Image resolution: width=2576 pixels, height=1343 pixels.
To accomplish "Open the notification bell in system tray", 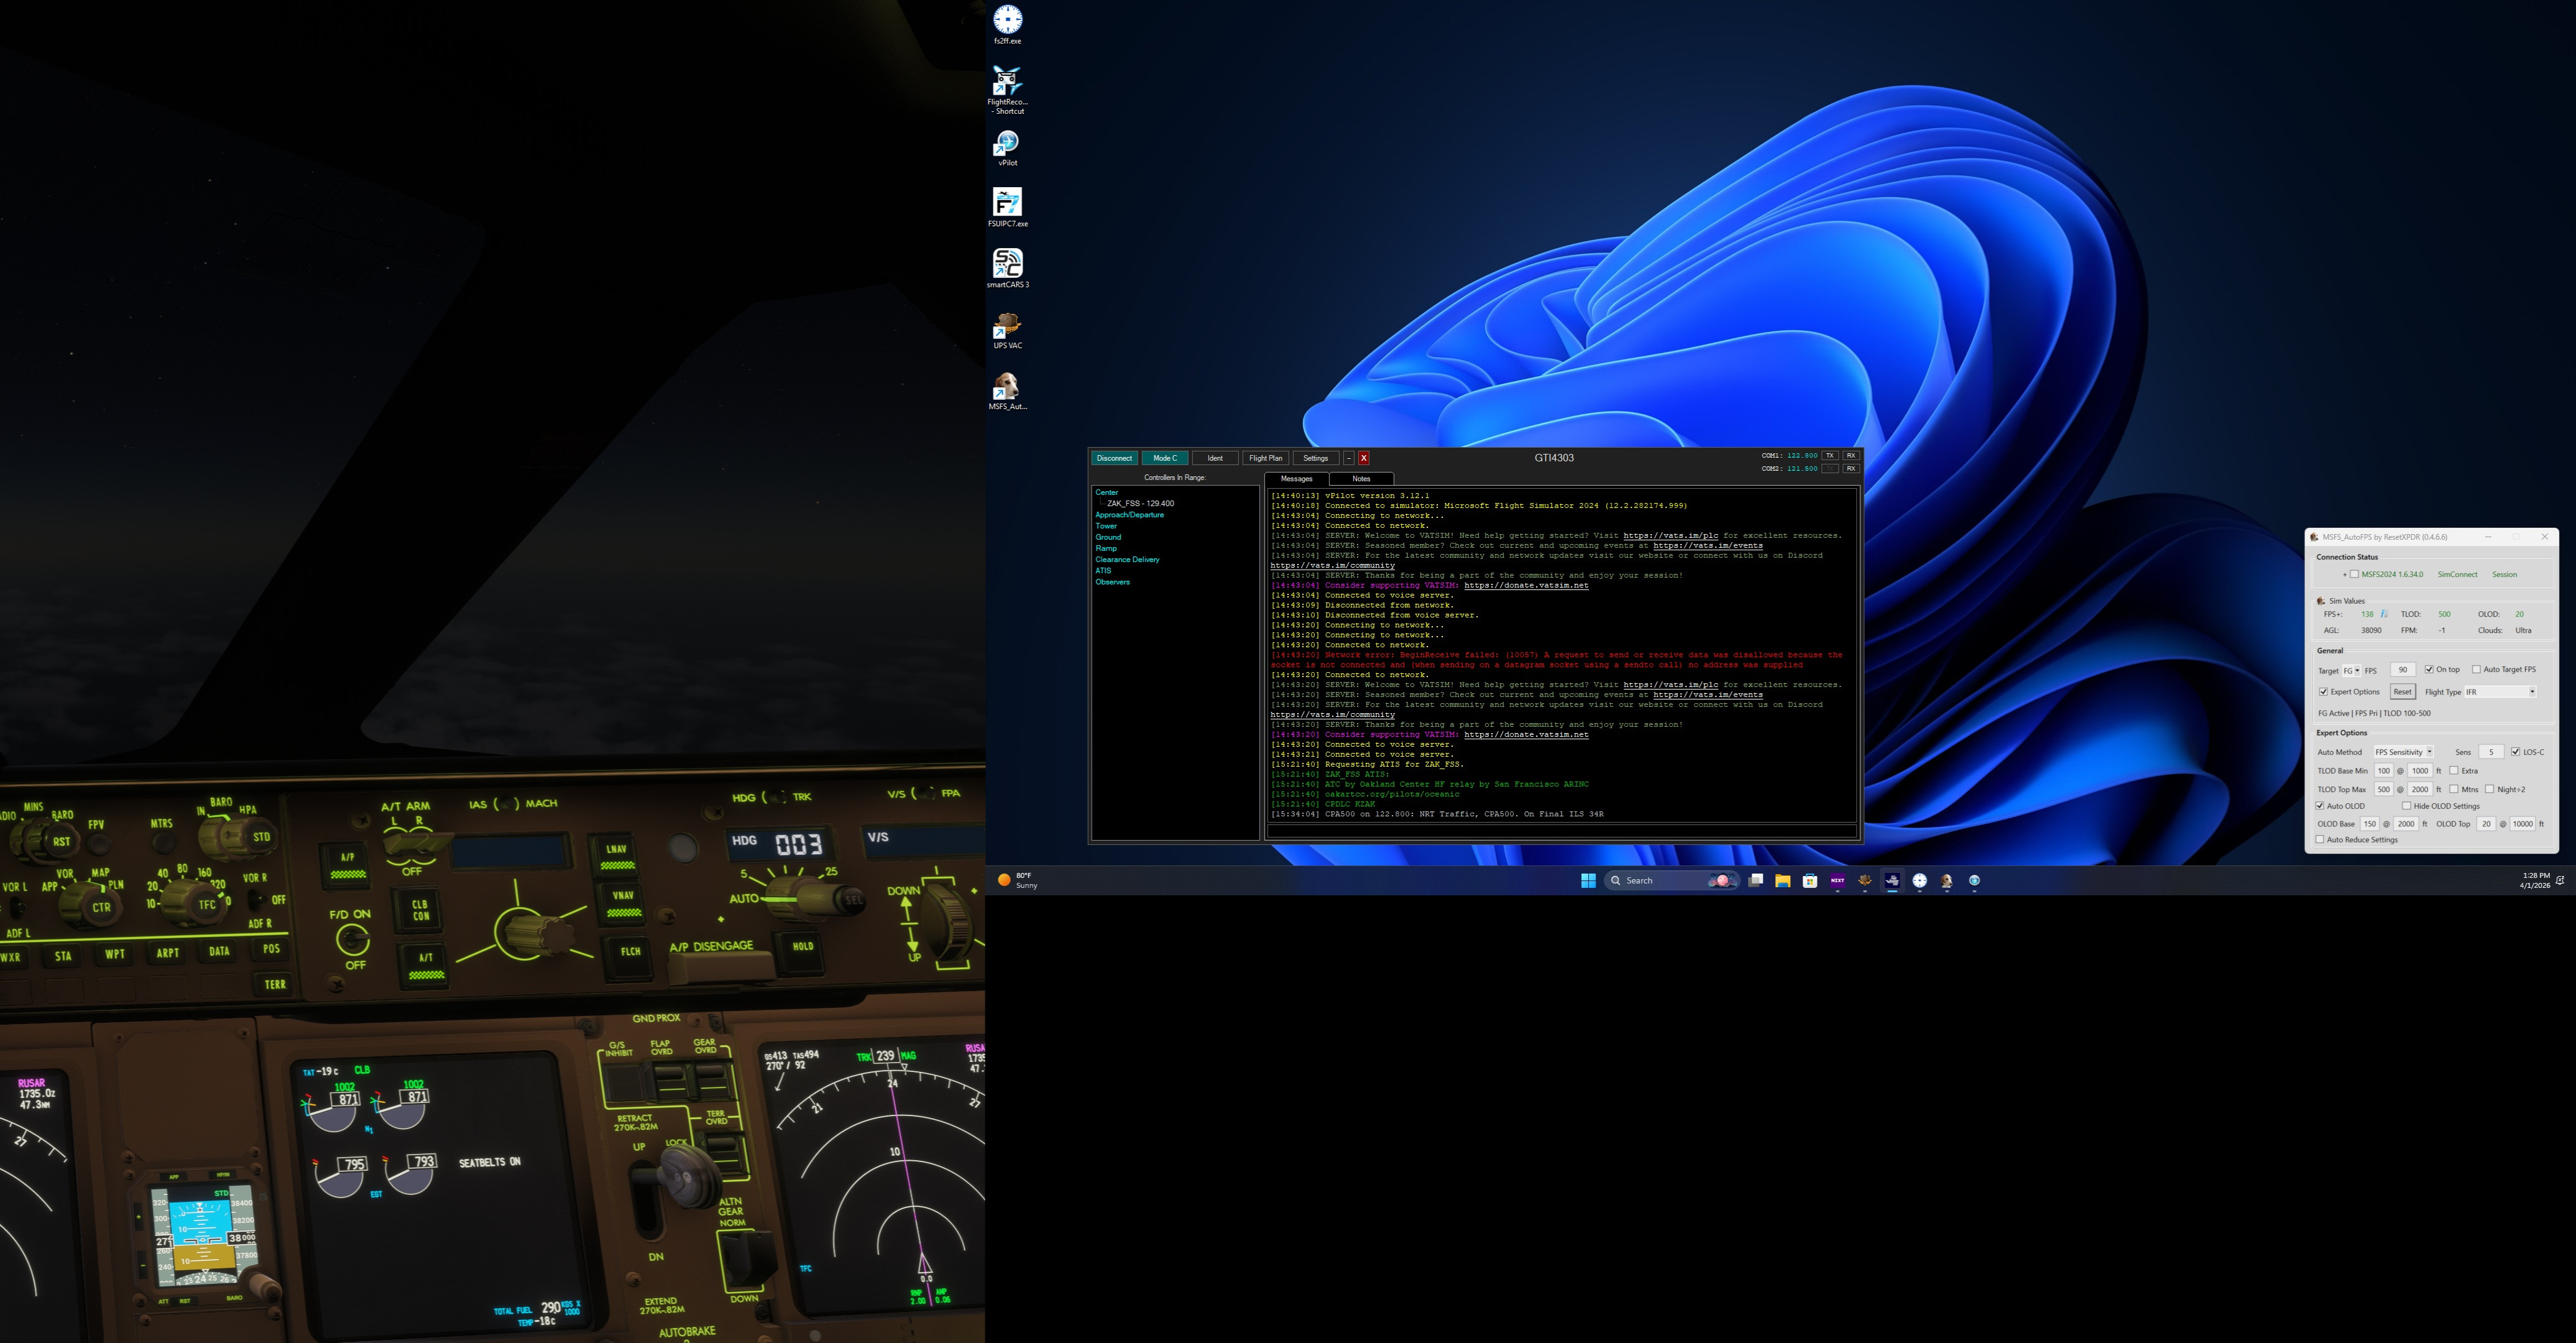I will 2560,880.
